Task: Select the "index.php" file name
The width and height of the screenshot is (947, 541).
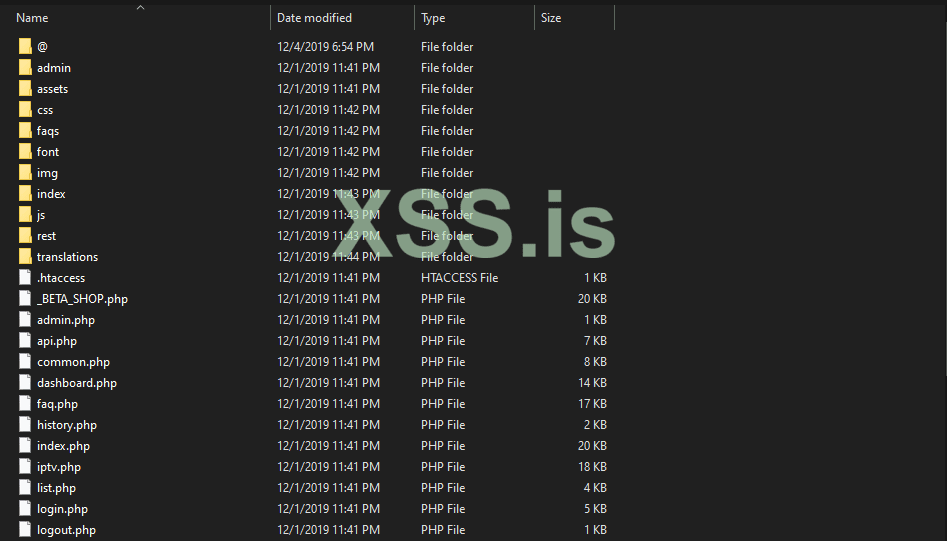Action: coord(63,446)
